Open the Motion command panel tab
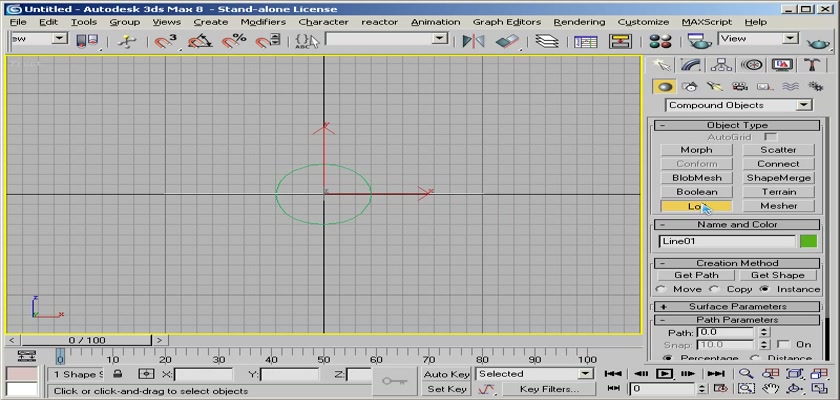 [752, 65]
